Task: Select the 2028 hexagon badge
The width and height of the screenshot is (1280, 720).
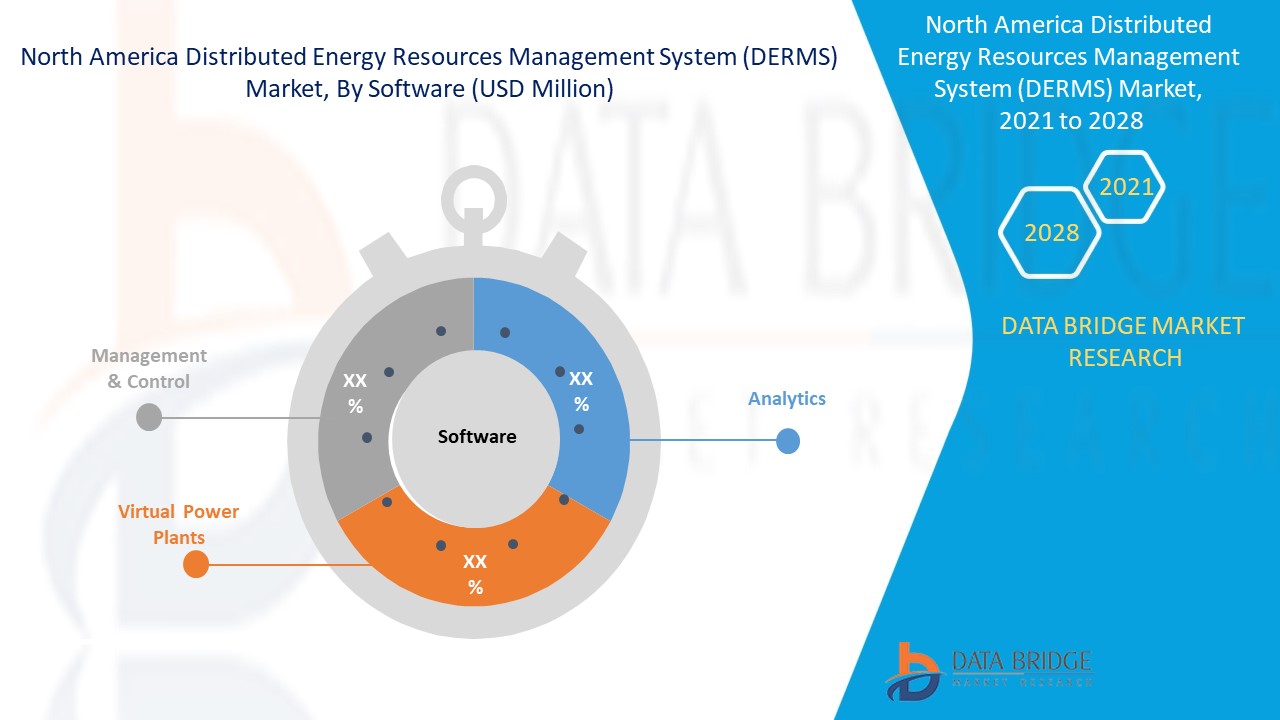Action: 1050,233
